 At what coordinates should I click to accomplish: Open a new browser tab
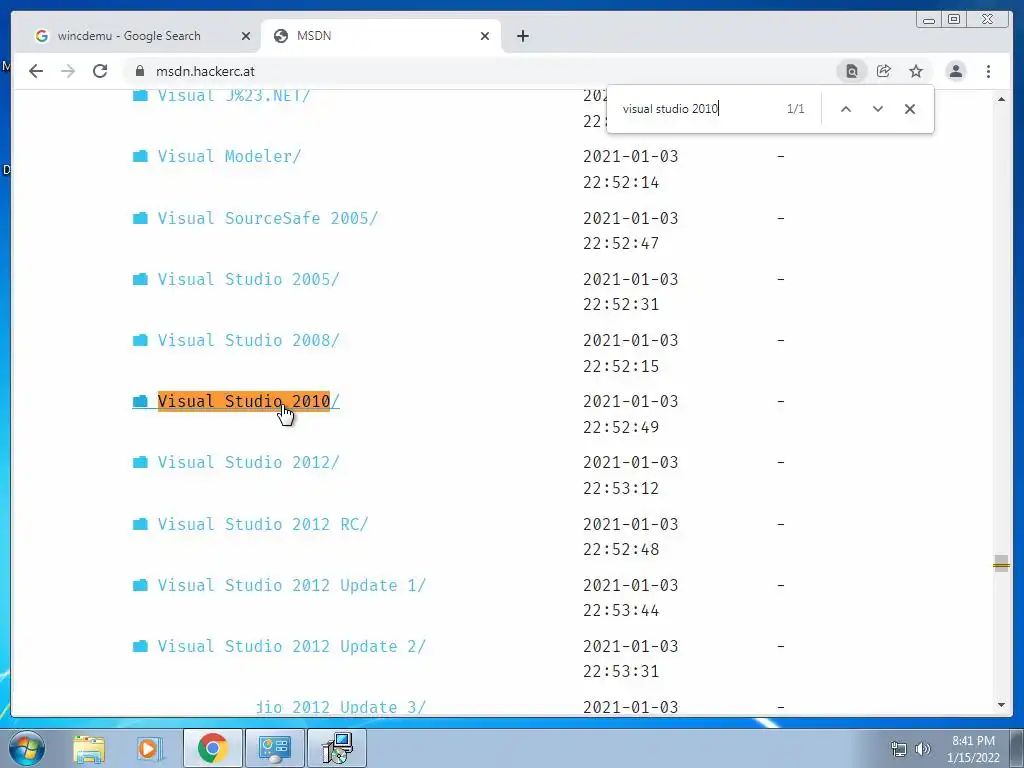click(x=522, y=36)
